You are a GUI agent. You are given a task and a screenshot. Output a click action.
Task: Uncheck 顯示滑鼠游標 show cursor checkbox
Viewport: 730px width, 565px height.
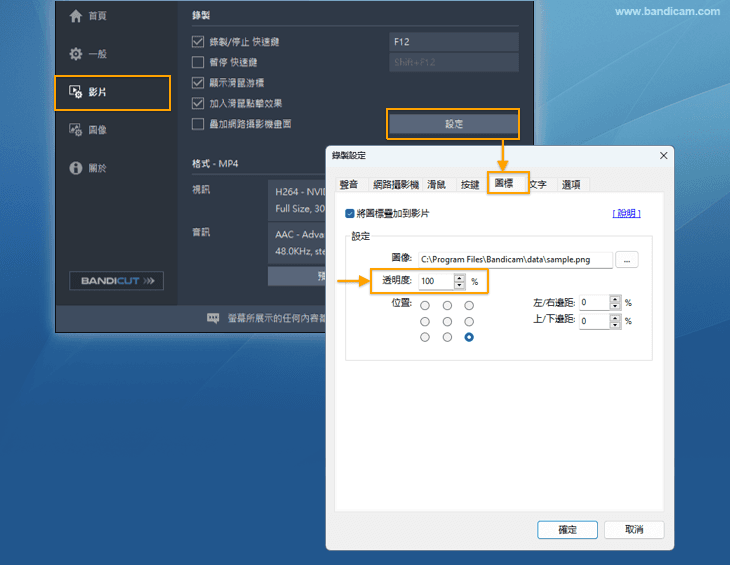coord(198,82)
